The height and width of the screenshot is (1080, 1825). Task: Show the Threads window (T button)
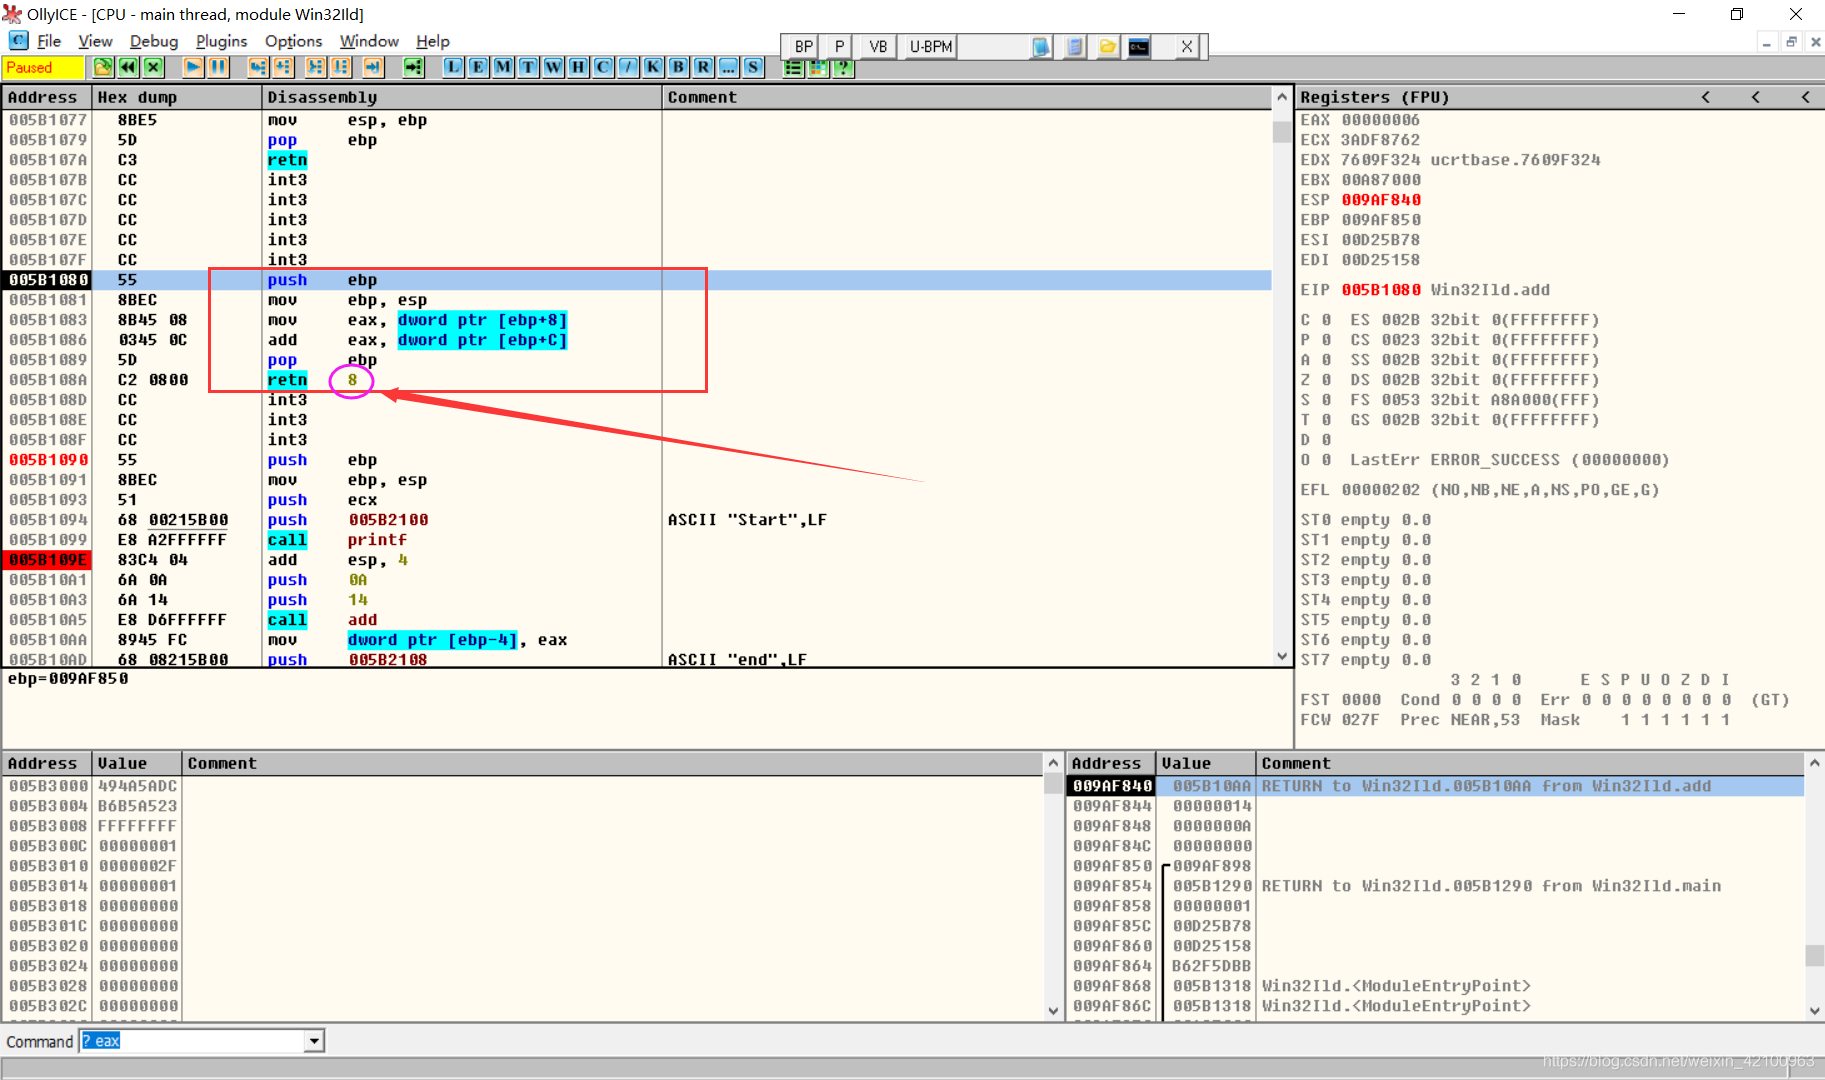(x=529, y=67)
